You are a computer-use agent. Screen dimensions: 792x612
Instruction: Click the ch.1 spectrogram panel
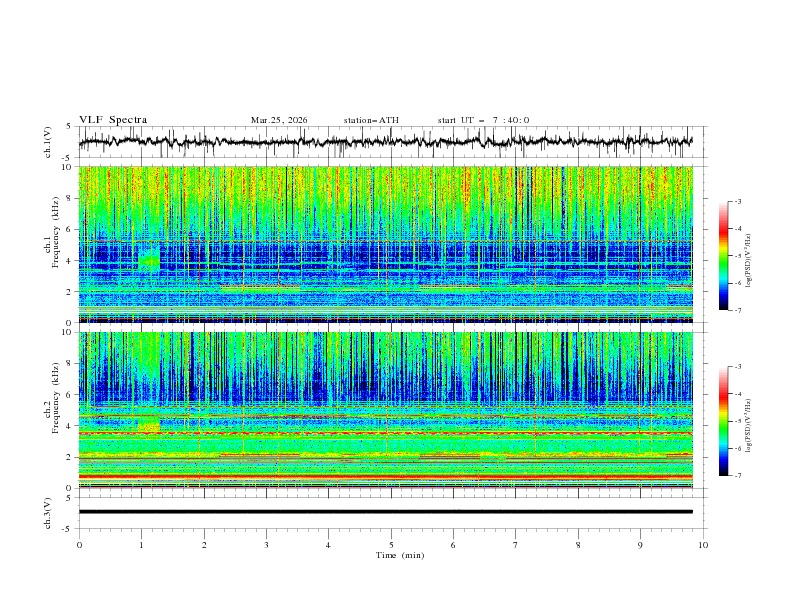(385, 244)
